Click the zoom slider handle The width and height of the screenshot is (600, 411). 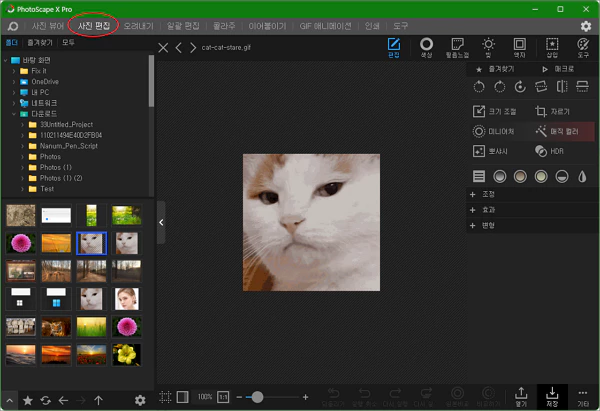[x=257, y=397]
